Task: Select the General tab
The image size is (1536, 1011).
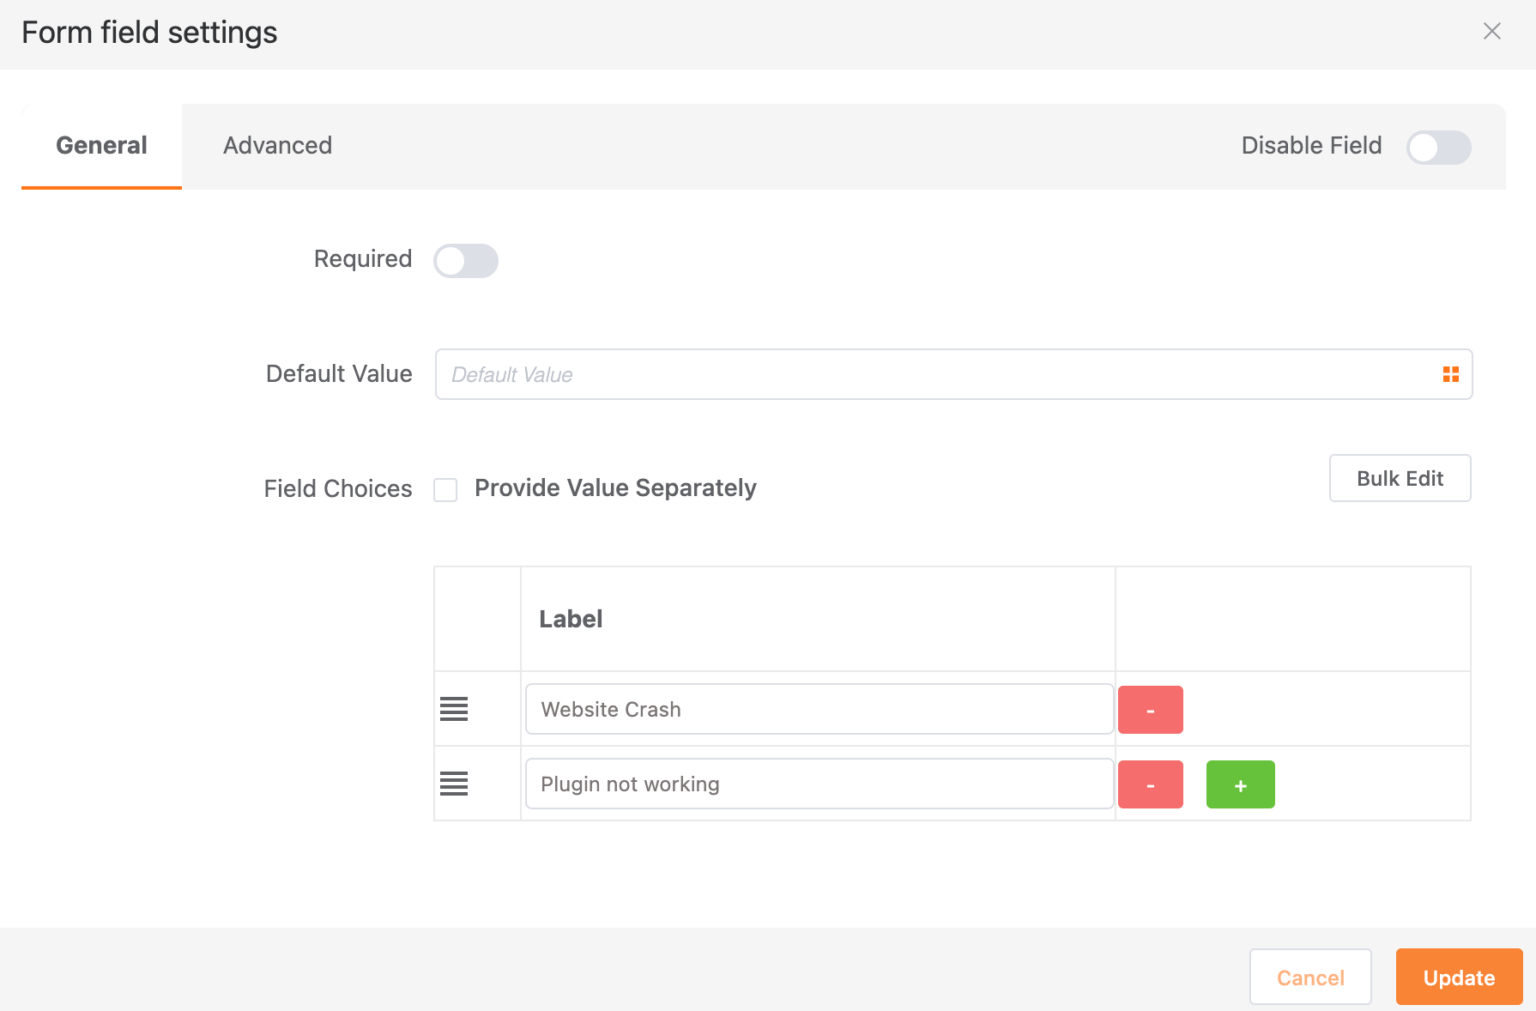Action: click(100, 145)
